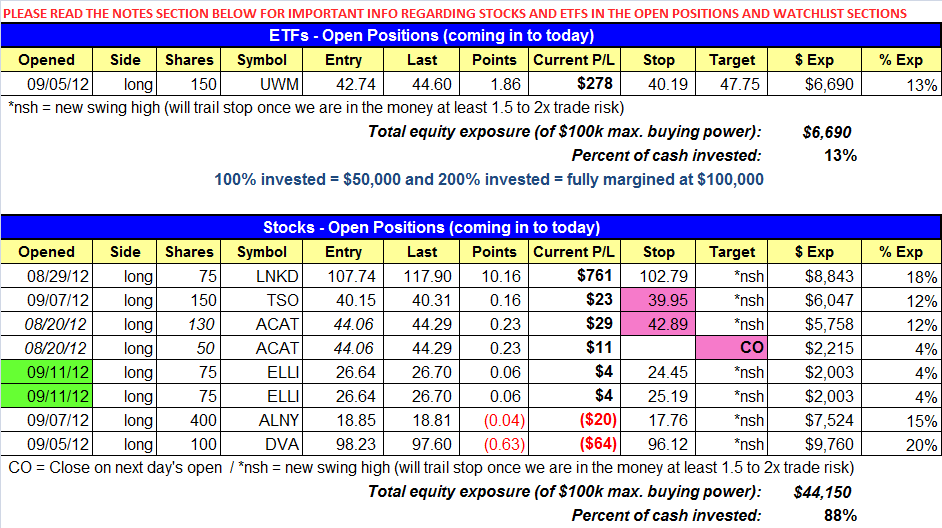
Task: Click the ETF Current P/L column header
Action: click(x=574, y=60)
